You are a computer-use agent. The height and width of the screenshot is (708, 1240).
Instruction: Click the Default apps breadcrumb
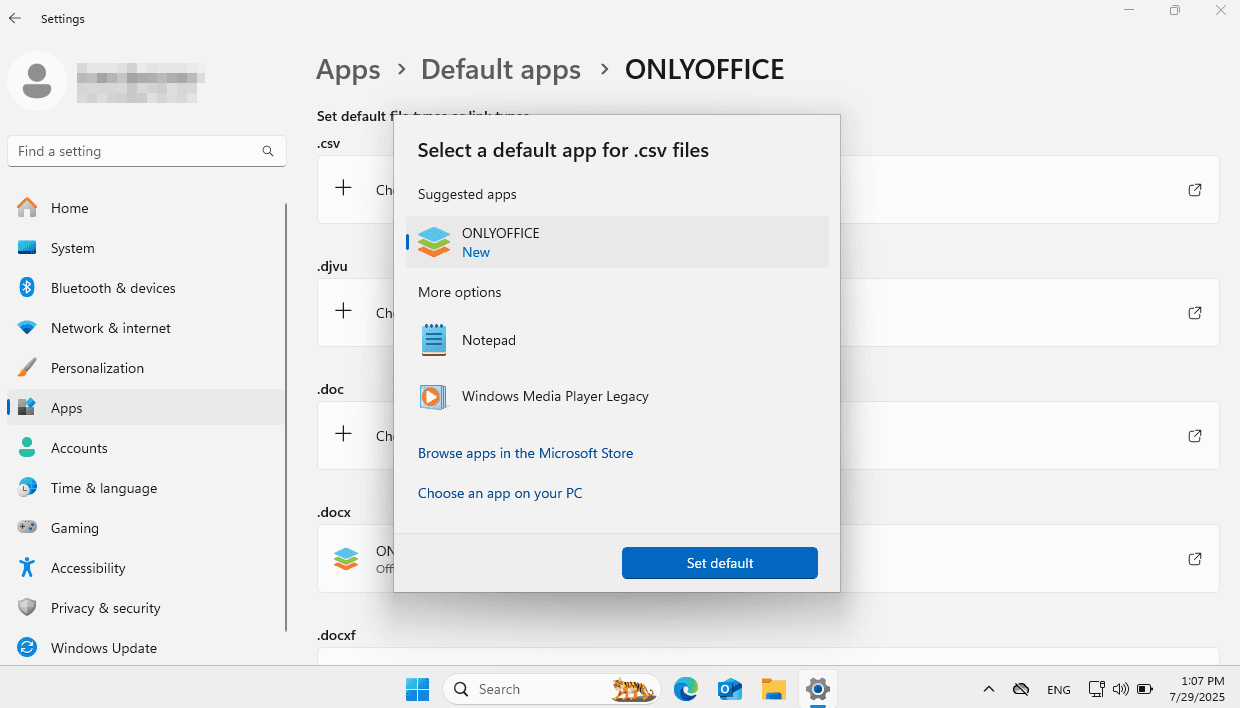coord(501,69)
